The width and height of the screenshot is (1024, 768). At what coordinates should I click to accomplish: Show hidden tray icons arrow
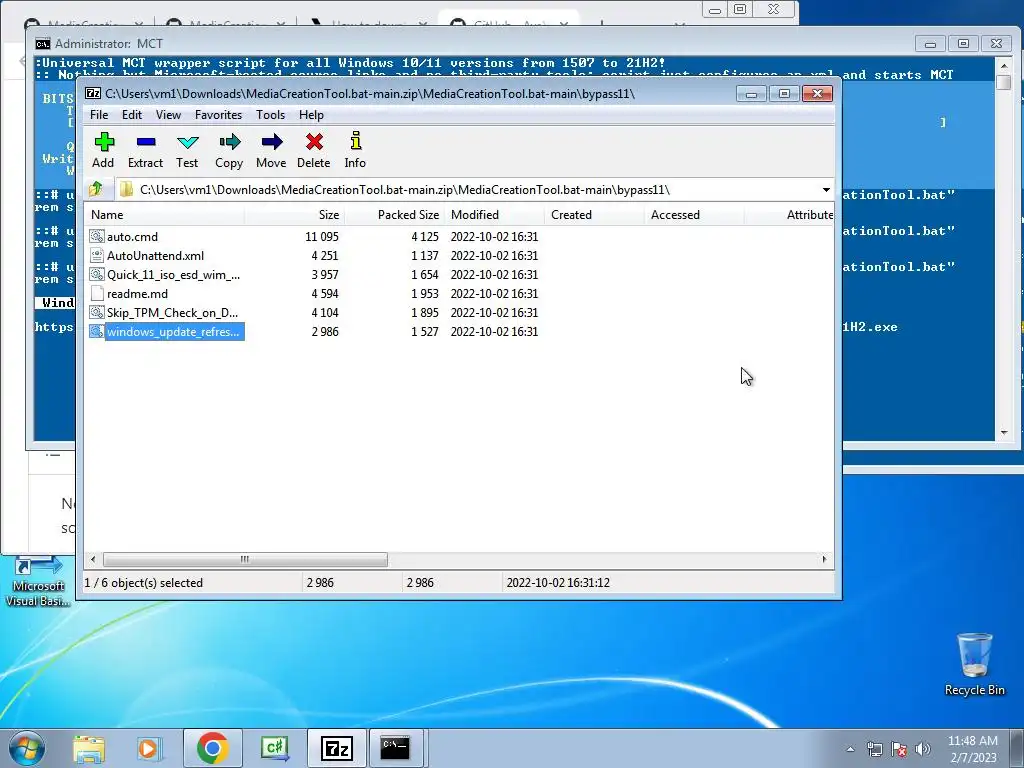click(x=850, y=749)
